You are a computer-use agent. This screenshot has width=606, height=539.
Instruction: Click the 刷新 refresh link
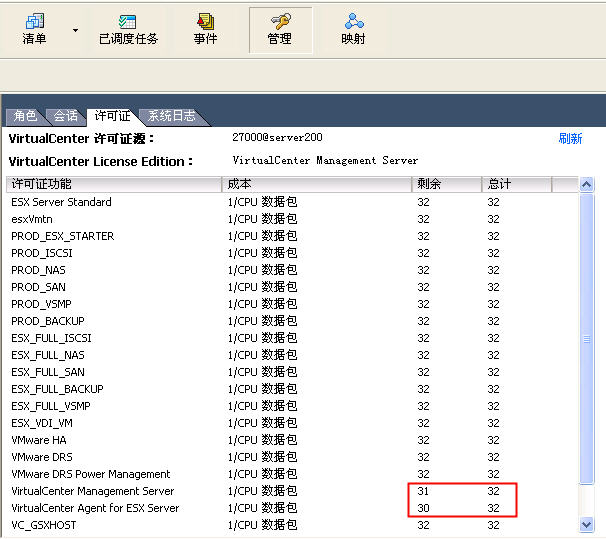[570, 139]
